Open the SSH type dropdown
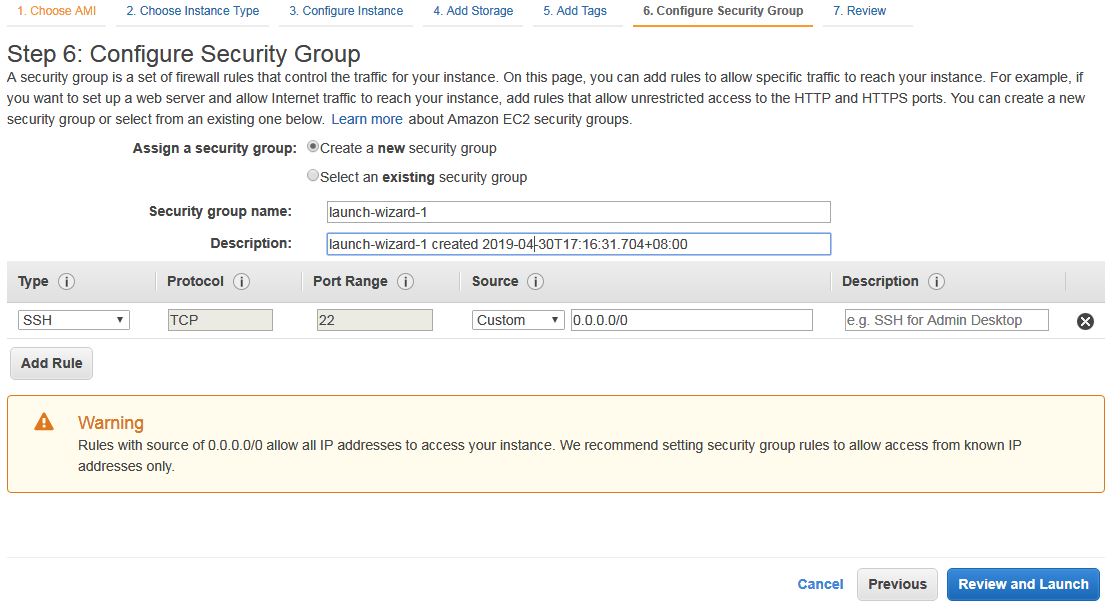 74,320
